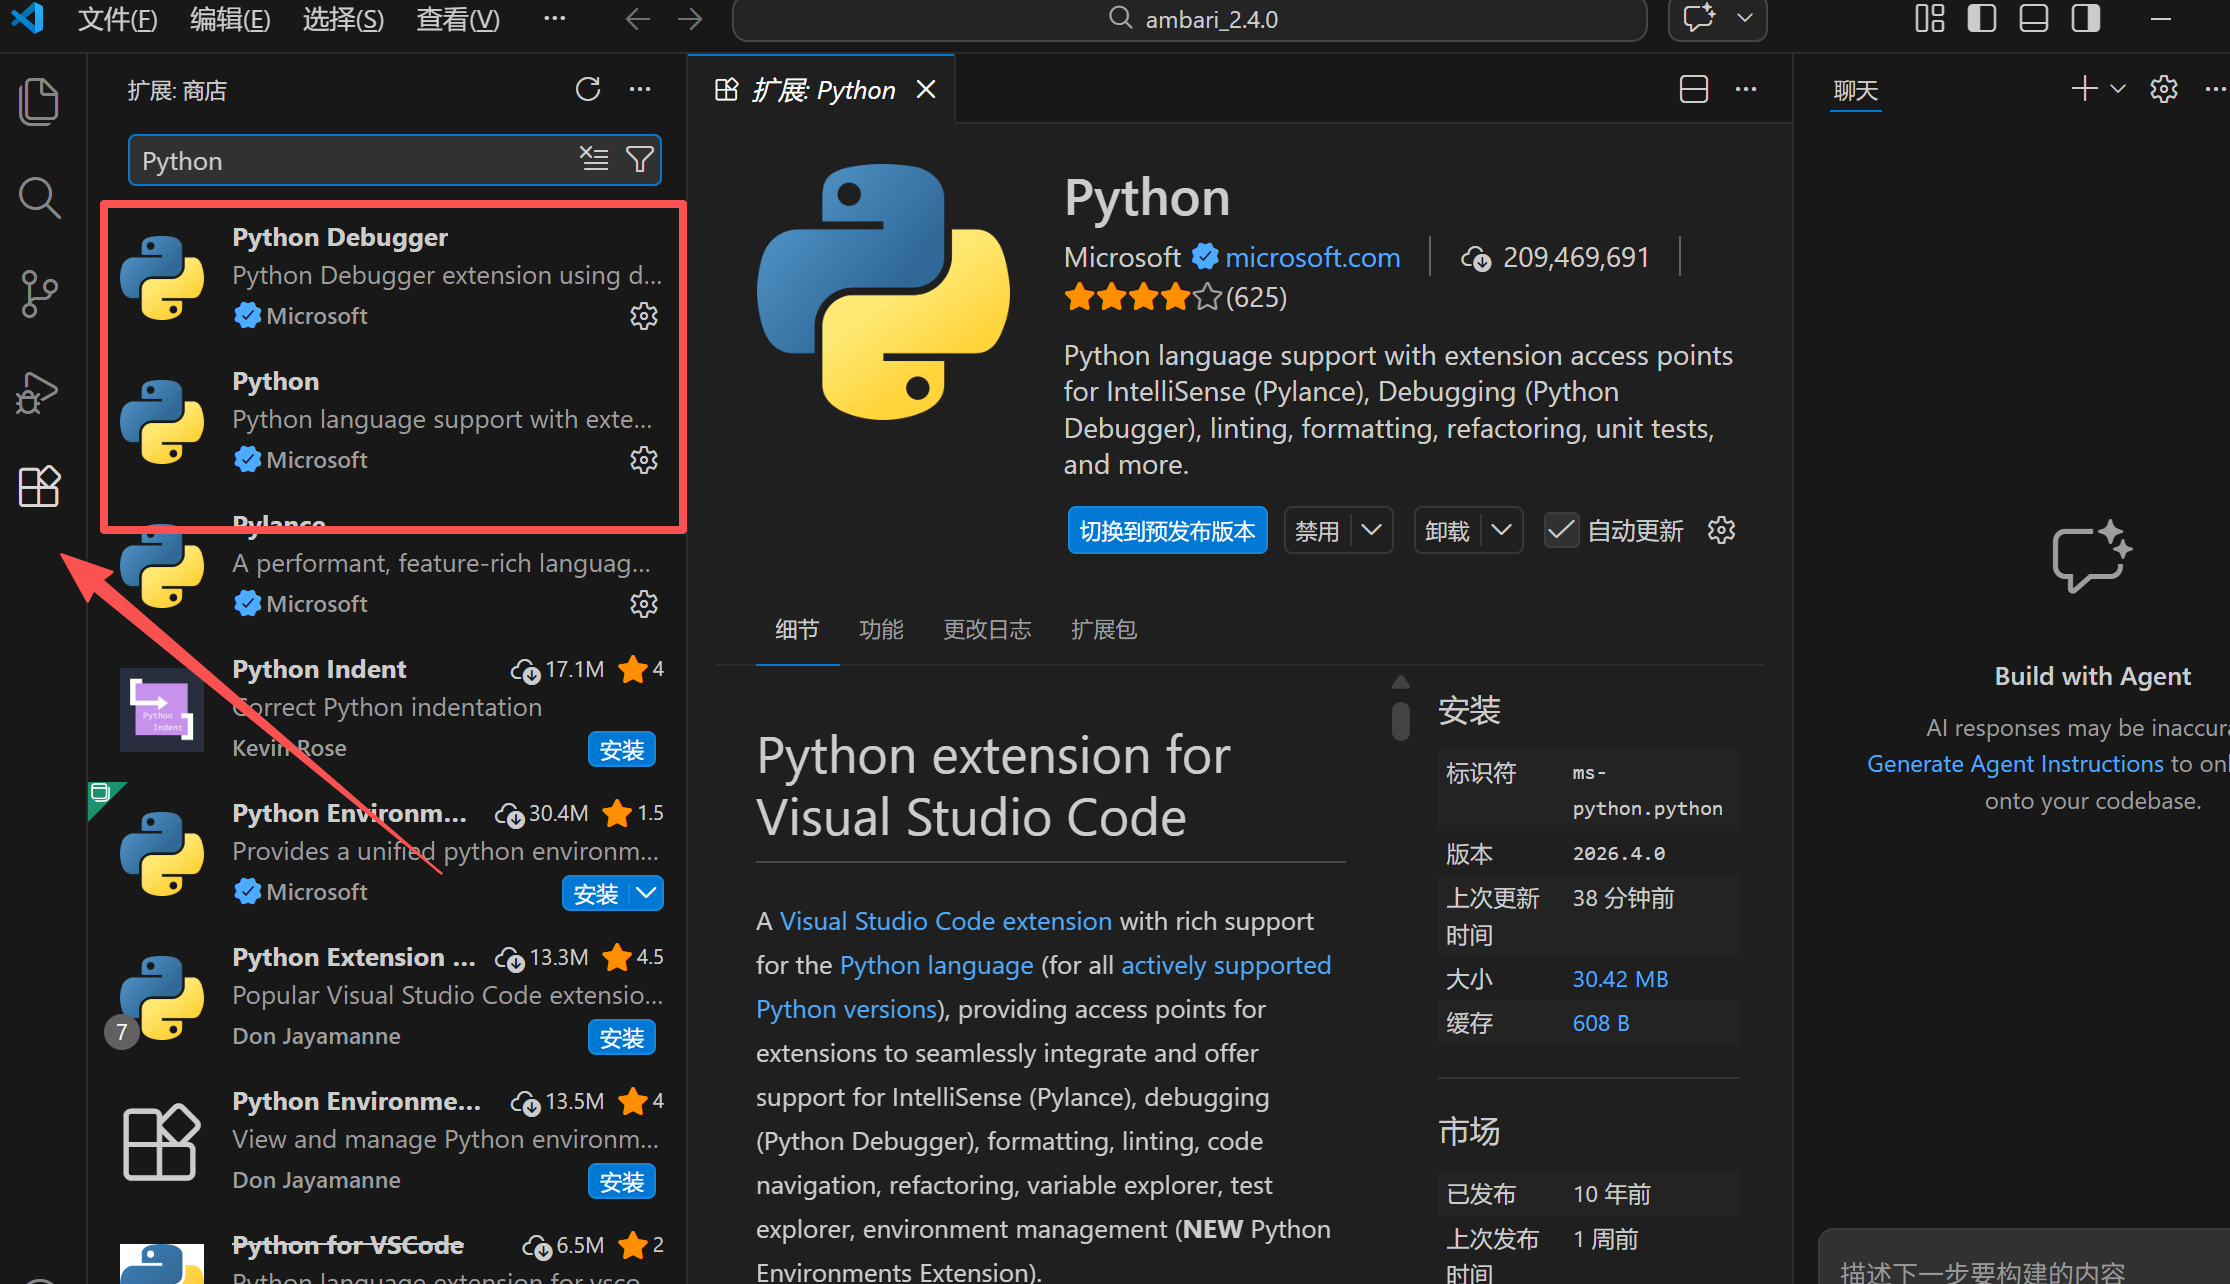Close the 扩展: Python editor tab

(x=926, y=90)
